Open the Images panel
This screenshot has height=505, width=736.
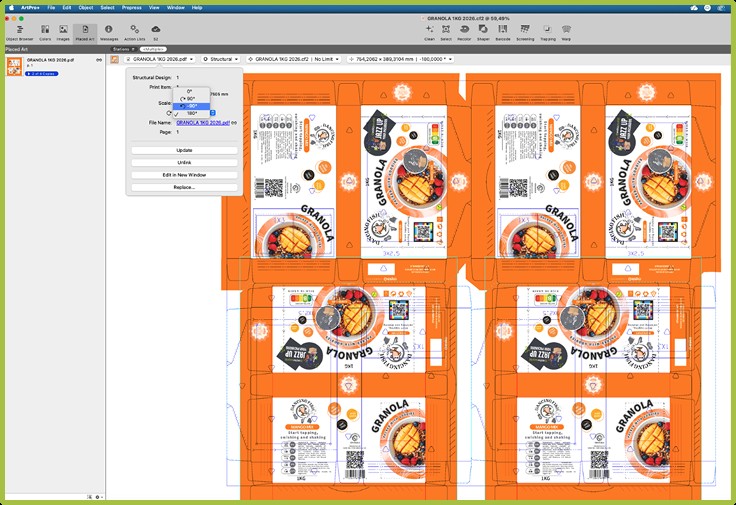63,33
